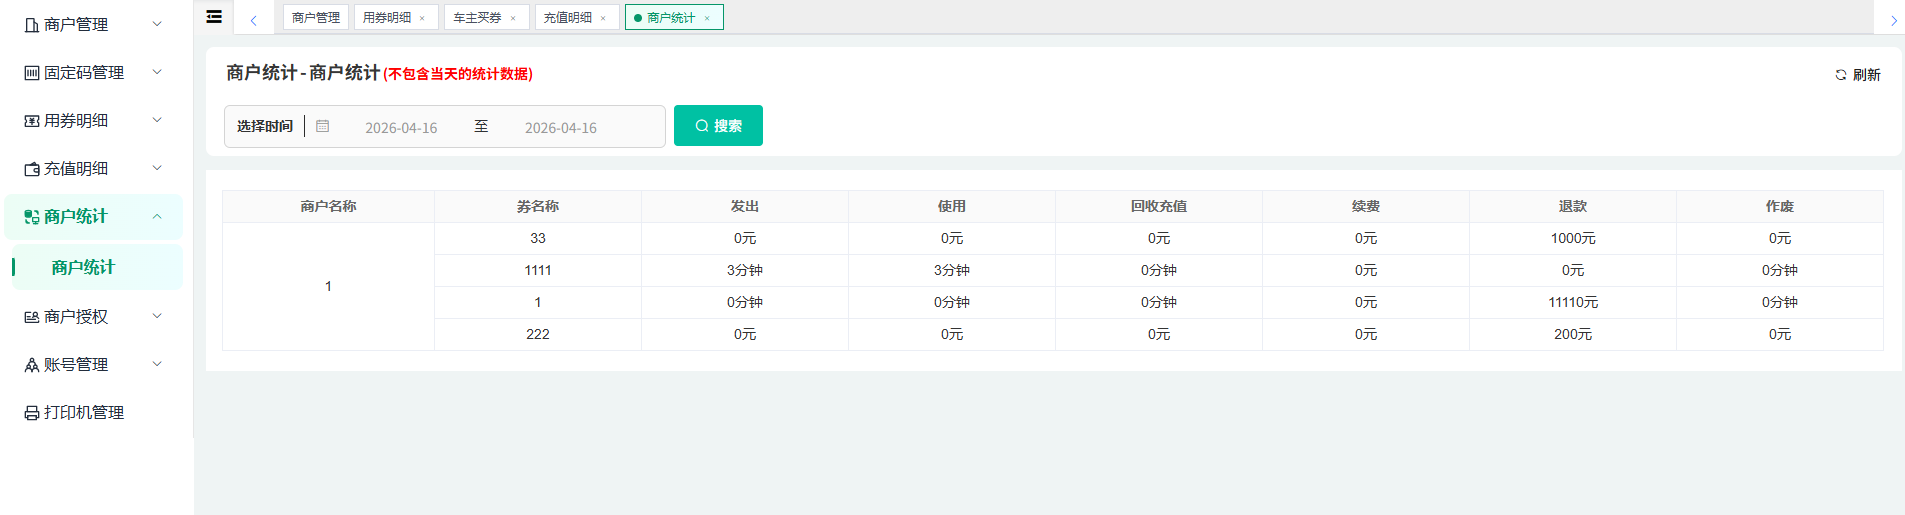1905x515 pixels.
Task: Click the 商户统计 green sidebar icon
Action: point(32,217)
